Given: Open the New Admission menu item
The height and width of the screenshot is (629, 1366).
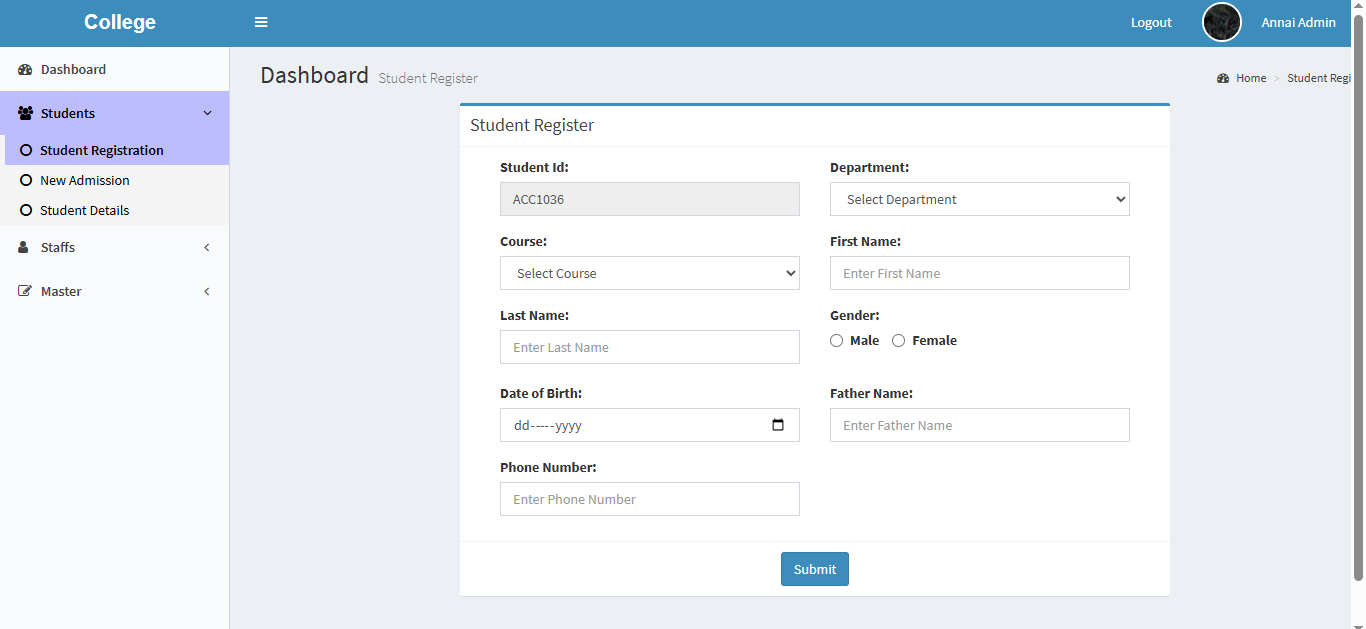Looking at the screenshot, I should 84,181.
